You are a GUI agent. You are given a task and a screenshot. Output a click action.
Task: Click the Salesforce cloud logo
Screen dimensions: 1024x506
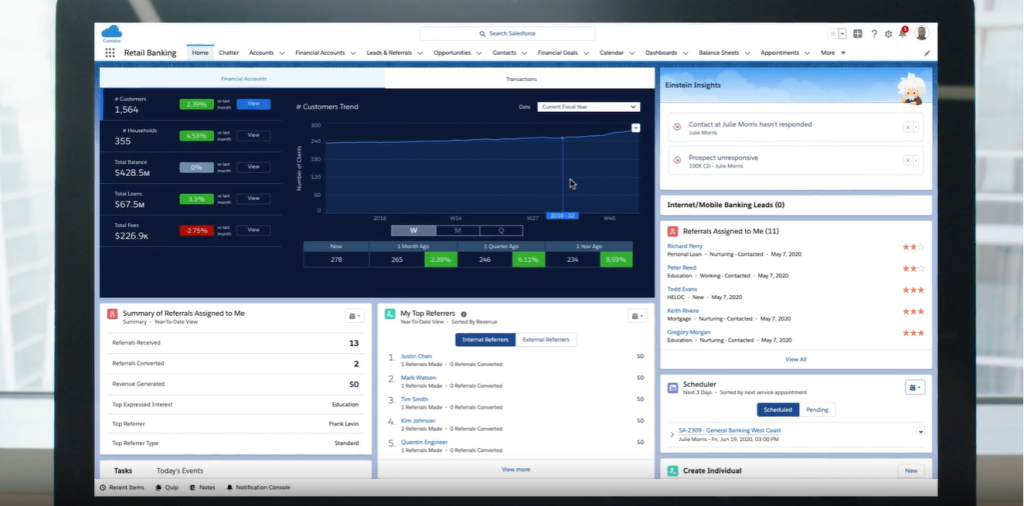[x=112, y=33]
